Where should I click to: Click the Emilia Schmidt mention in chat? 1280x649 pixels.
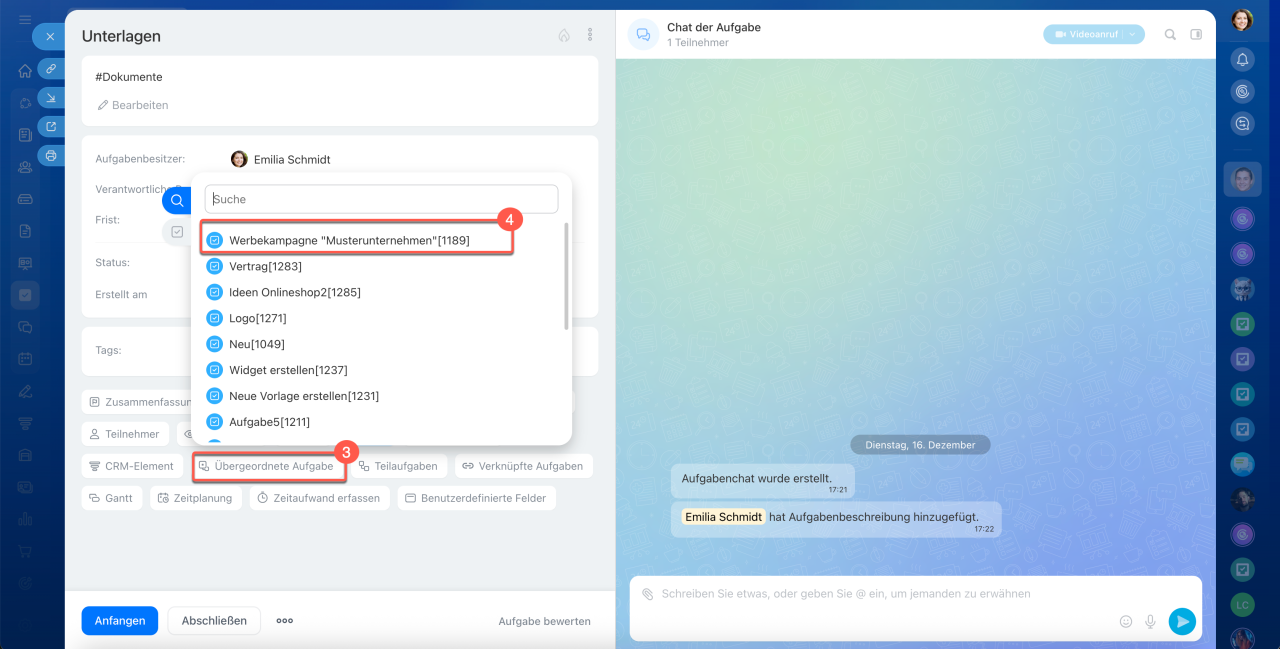click(725, 517)
